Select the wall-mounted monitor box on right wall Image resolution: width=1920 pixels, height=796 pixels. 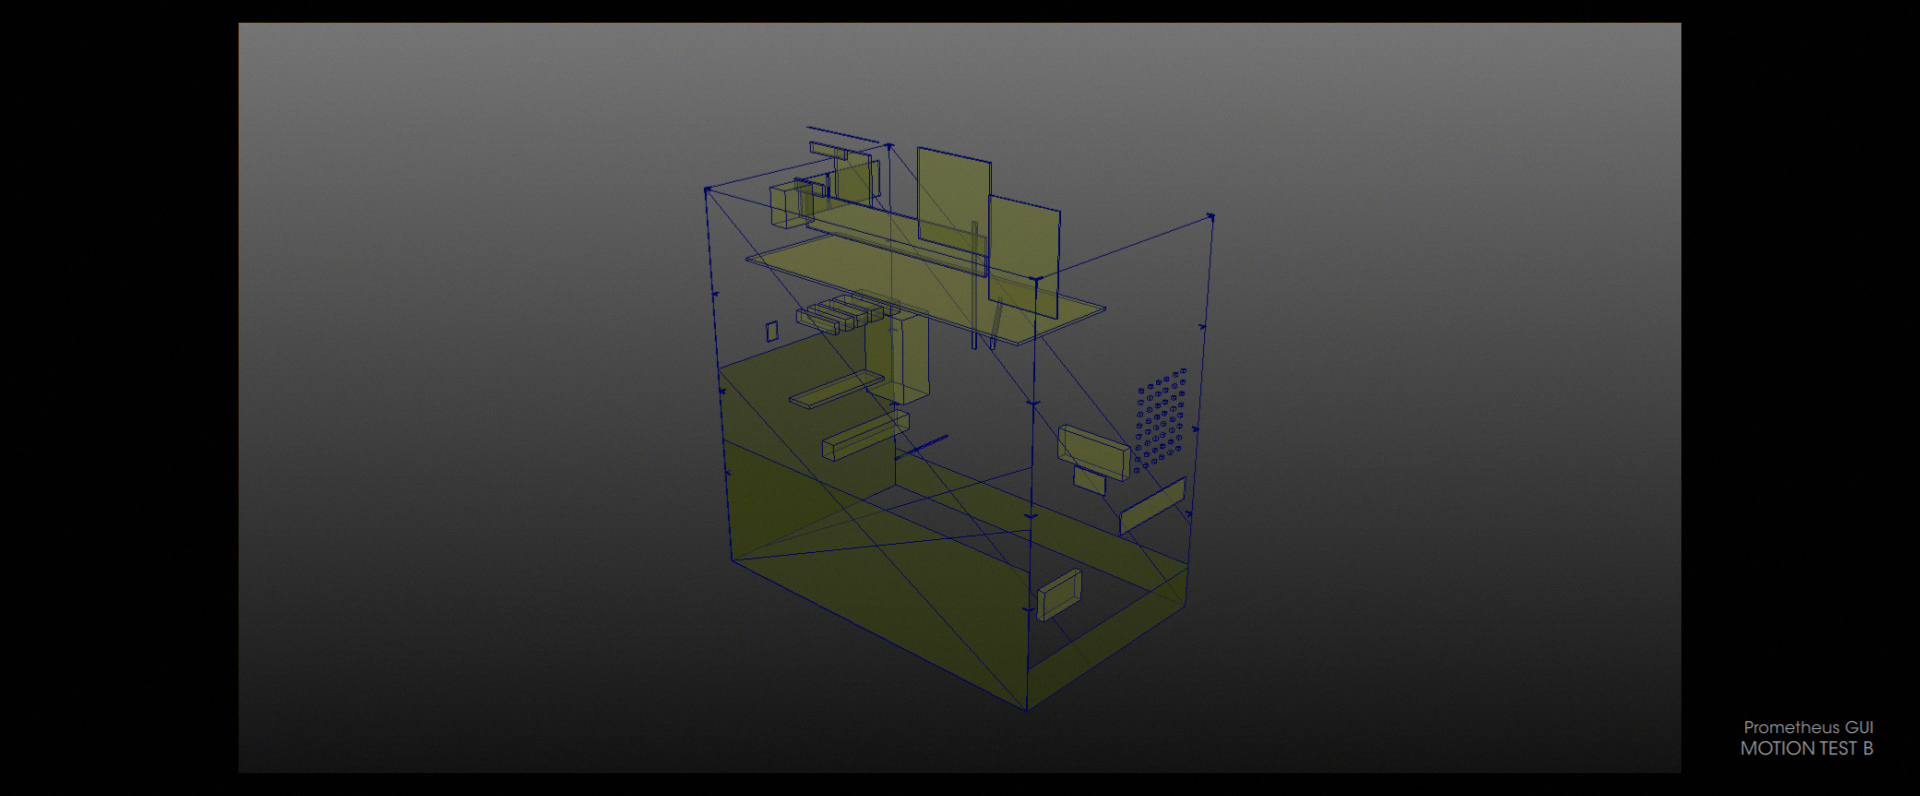coord(1093,450)
